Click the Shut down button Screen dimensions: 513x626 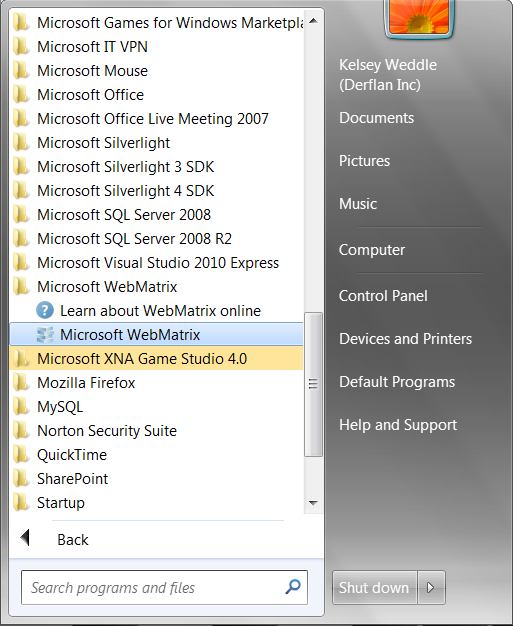tap(374, 587)
